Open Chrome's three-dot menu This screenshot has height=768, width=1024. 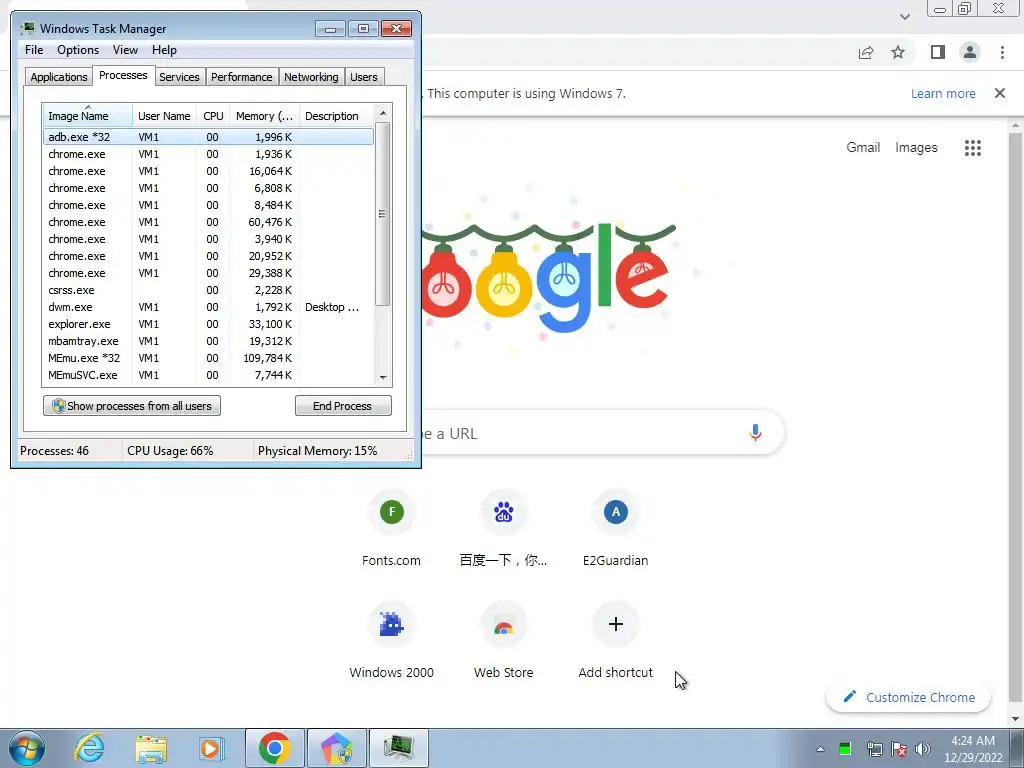pyautogui.click(x=1002, y=52)
